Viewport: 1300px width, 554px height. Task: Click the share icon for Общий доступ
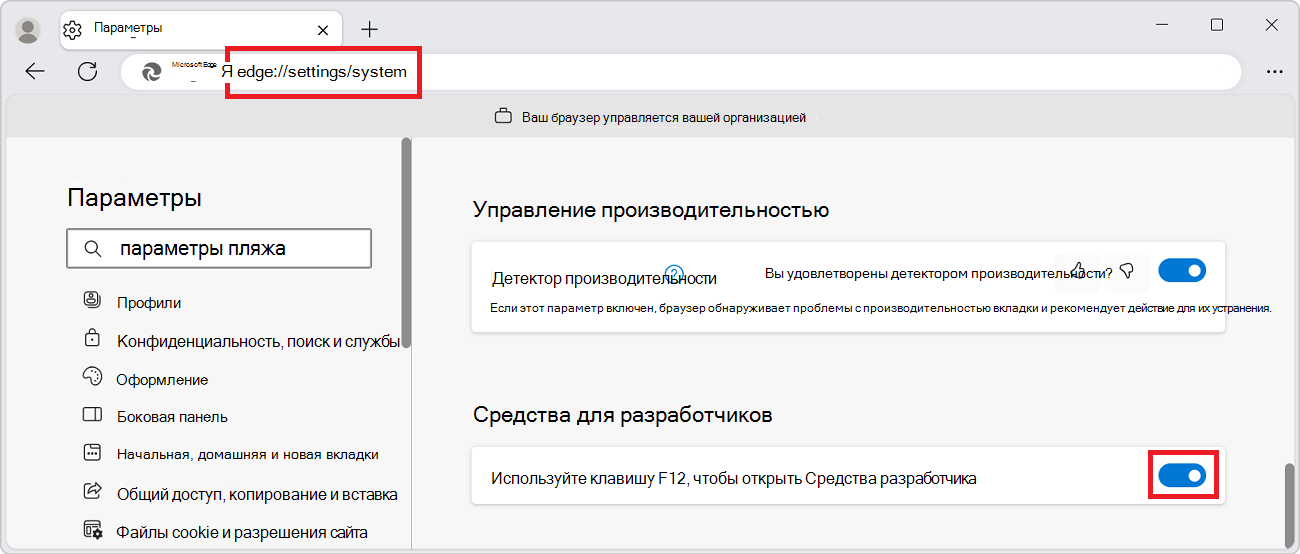[92, 491]
